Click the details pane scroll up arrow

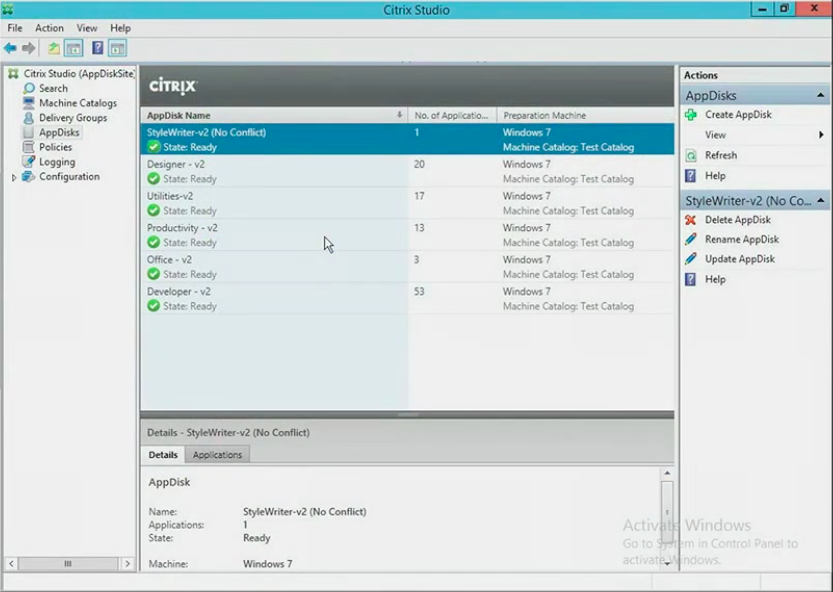[x=667, y=473]
